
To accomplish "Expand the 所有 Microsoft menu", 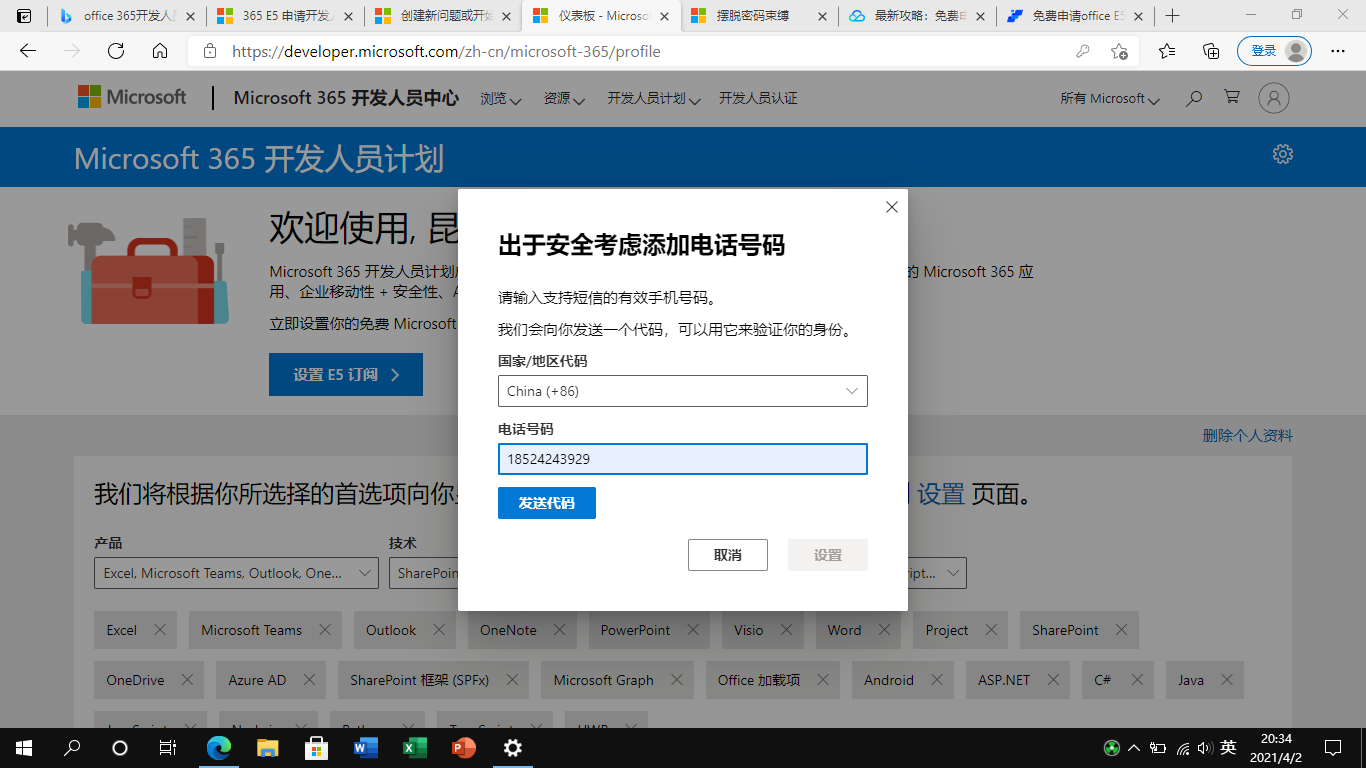I will pyautogui.click(x=1110, y=98).
